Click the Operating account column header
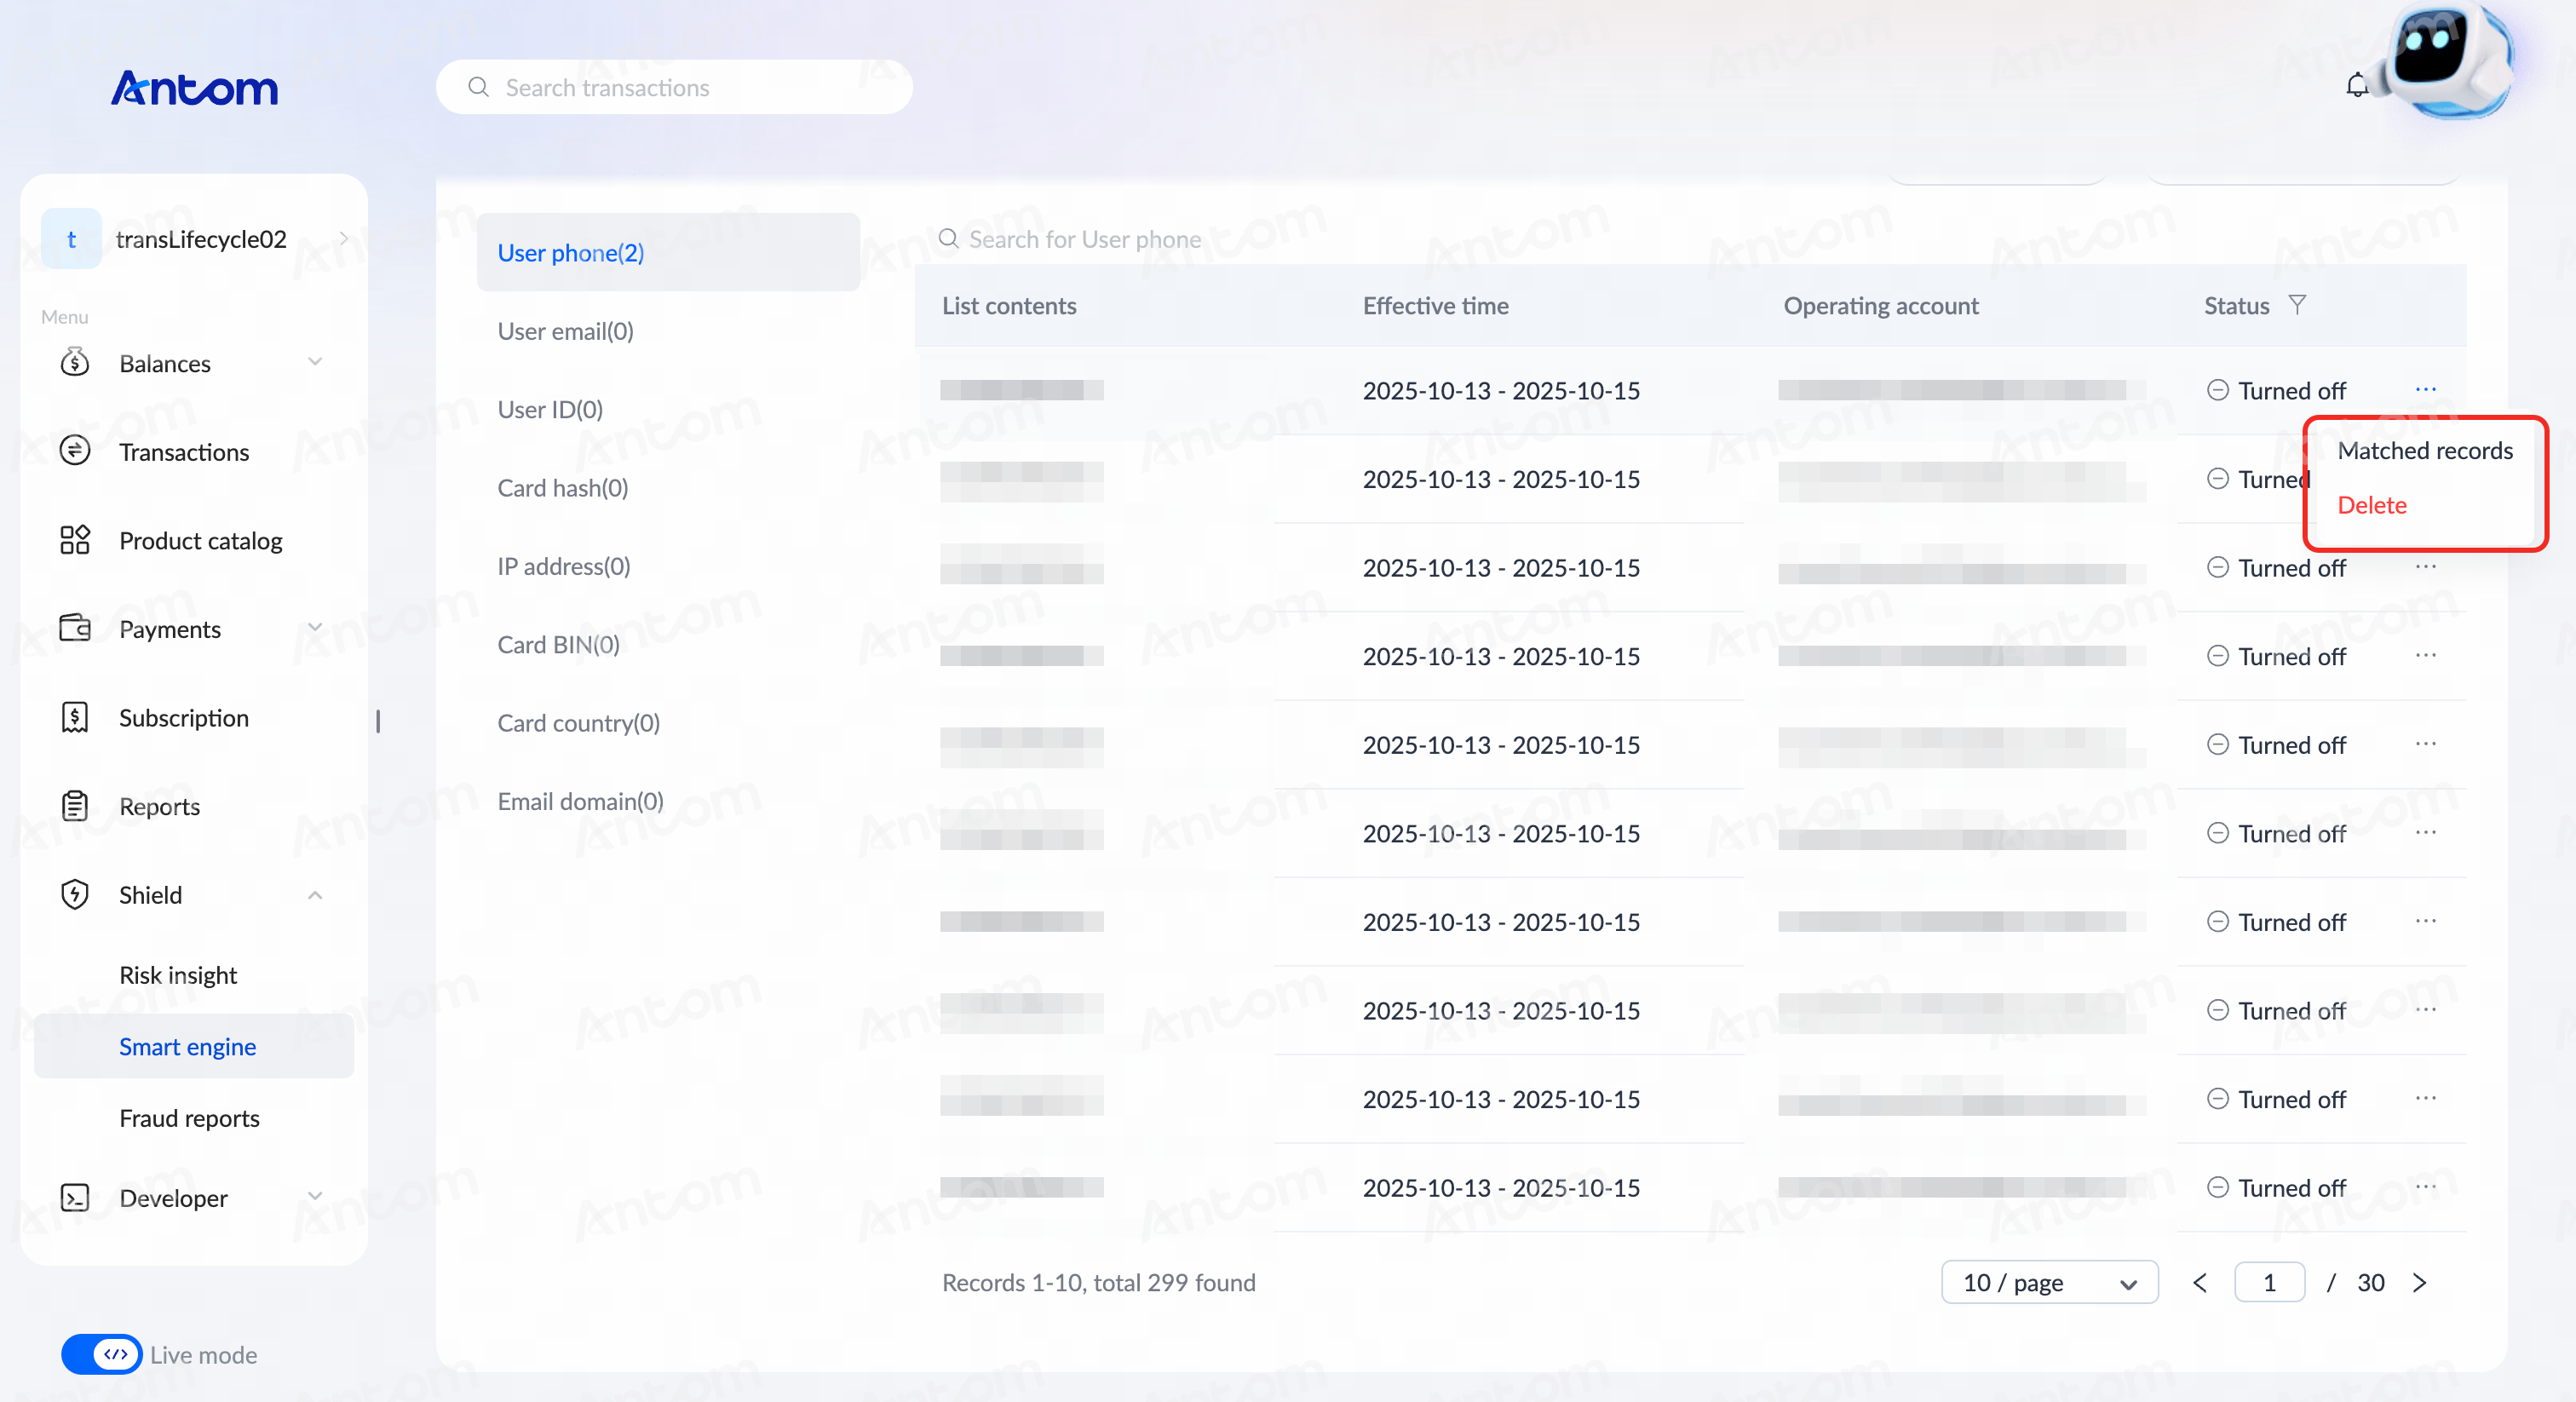Screen dimensions: 2576x1402 1881,306
